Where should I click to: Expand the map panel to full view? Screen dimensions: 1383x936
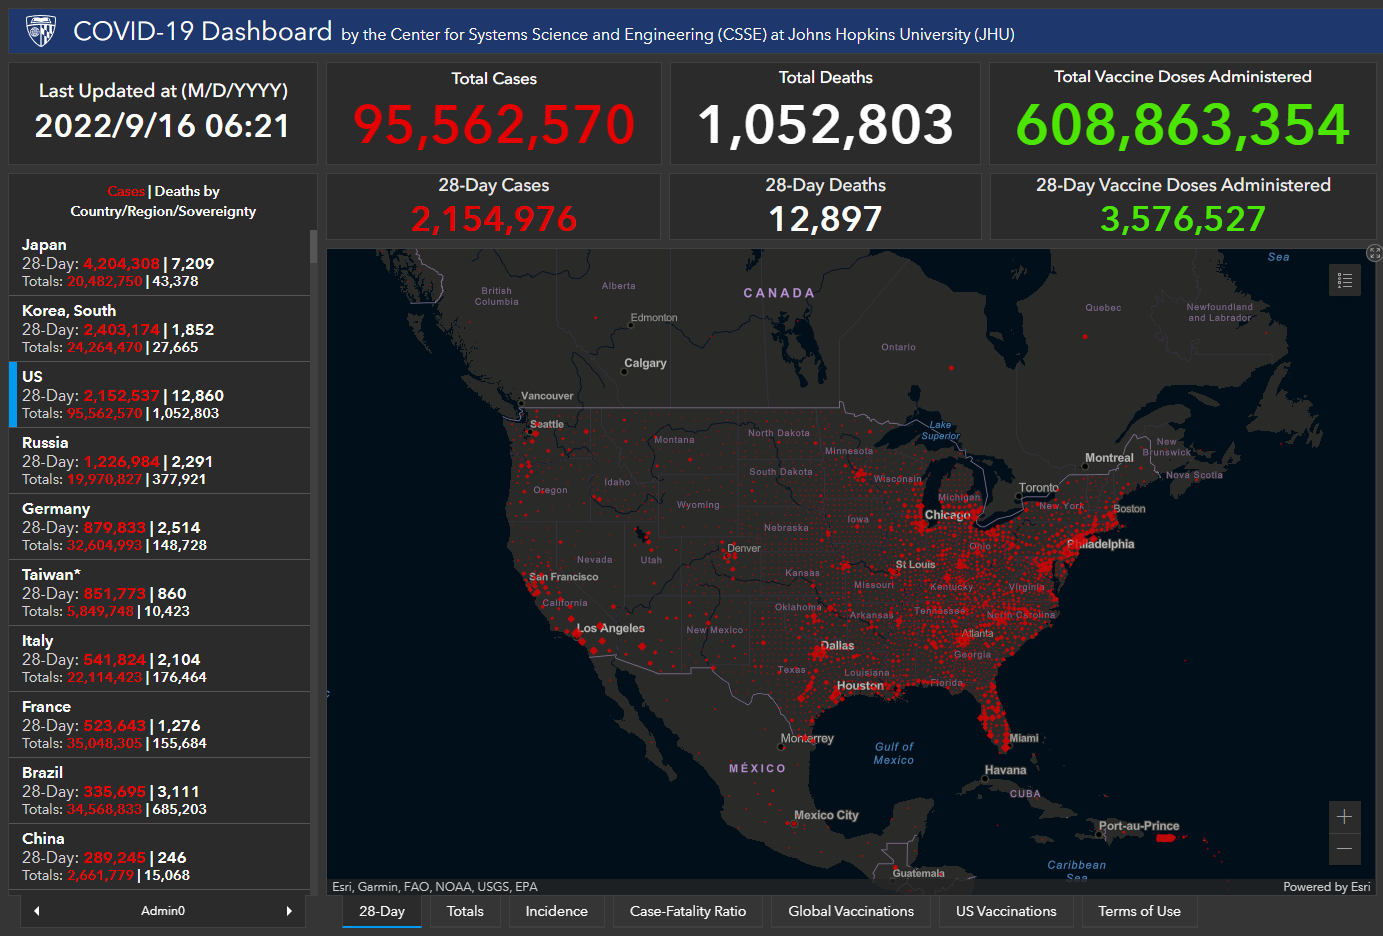(1374, 253)
